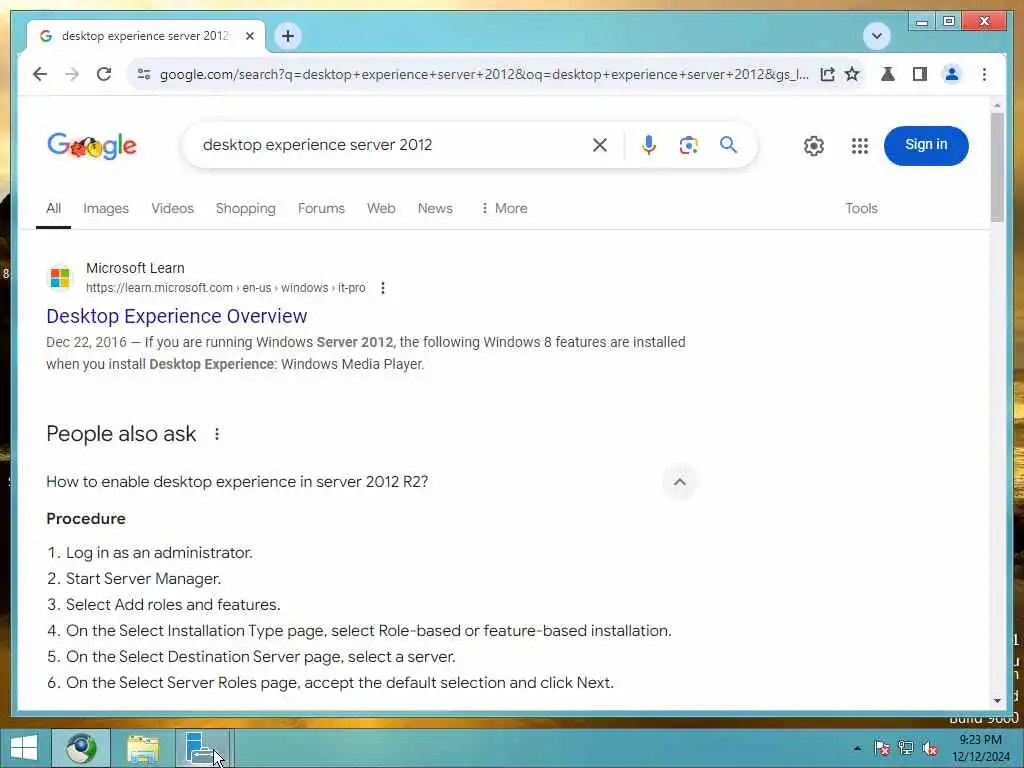Image resolution: width=1024 pixels, height=768 pixels.
Task: Click the network tray icon
Action: click(x=906, y=748)
